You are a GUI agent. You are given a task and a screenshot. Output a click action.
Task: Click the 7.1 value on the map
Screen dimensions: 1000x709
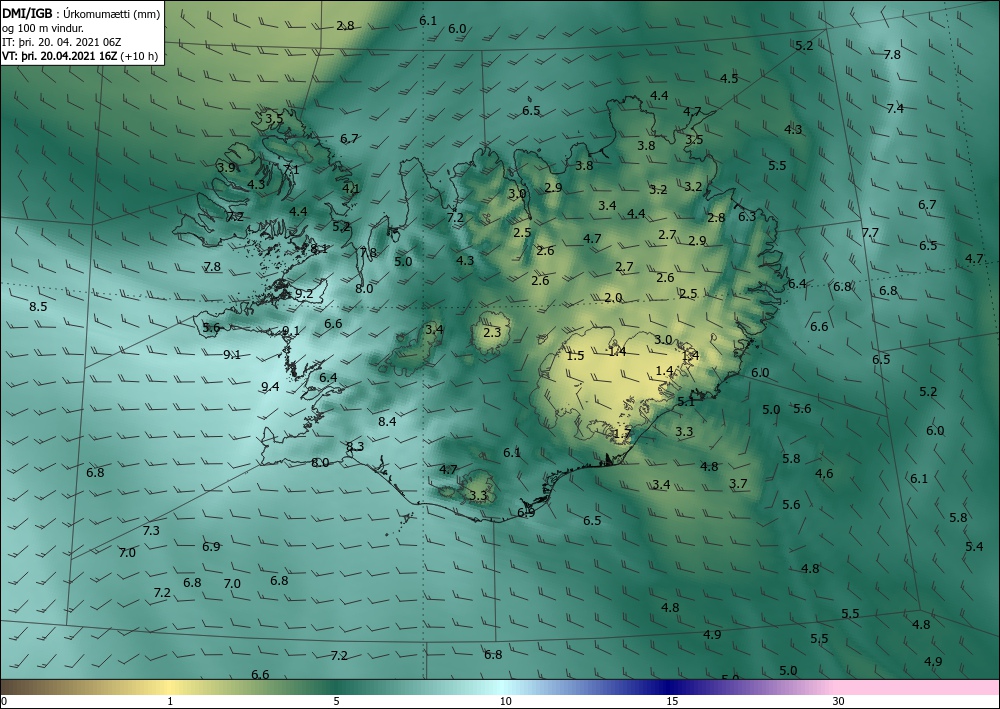click(x=291, y=170)
